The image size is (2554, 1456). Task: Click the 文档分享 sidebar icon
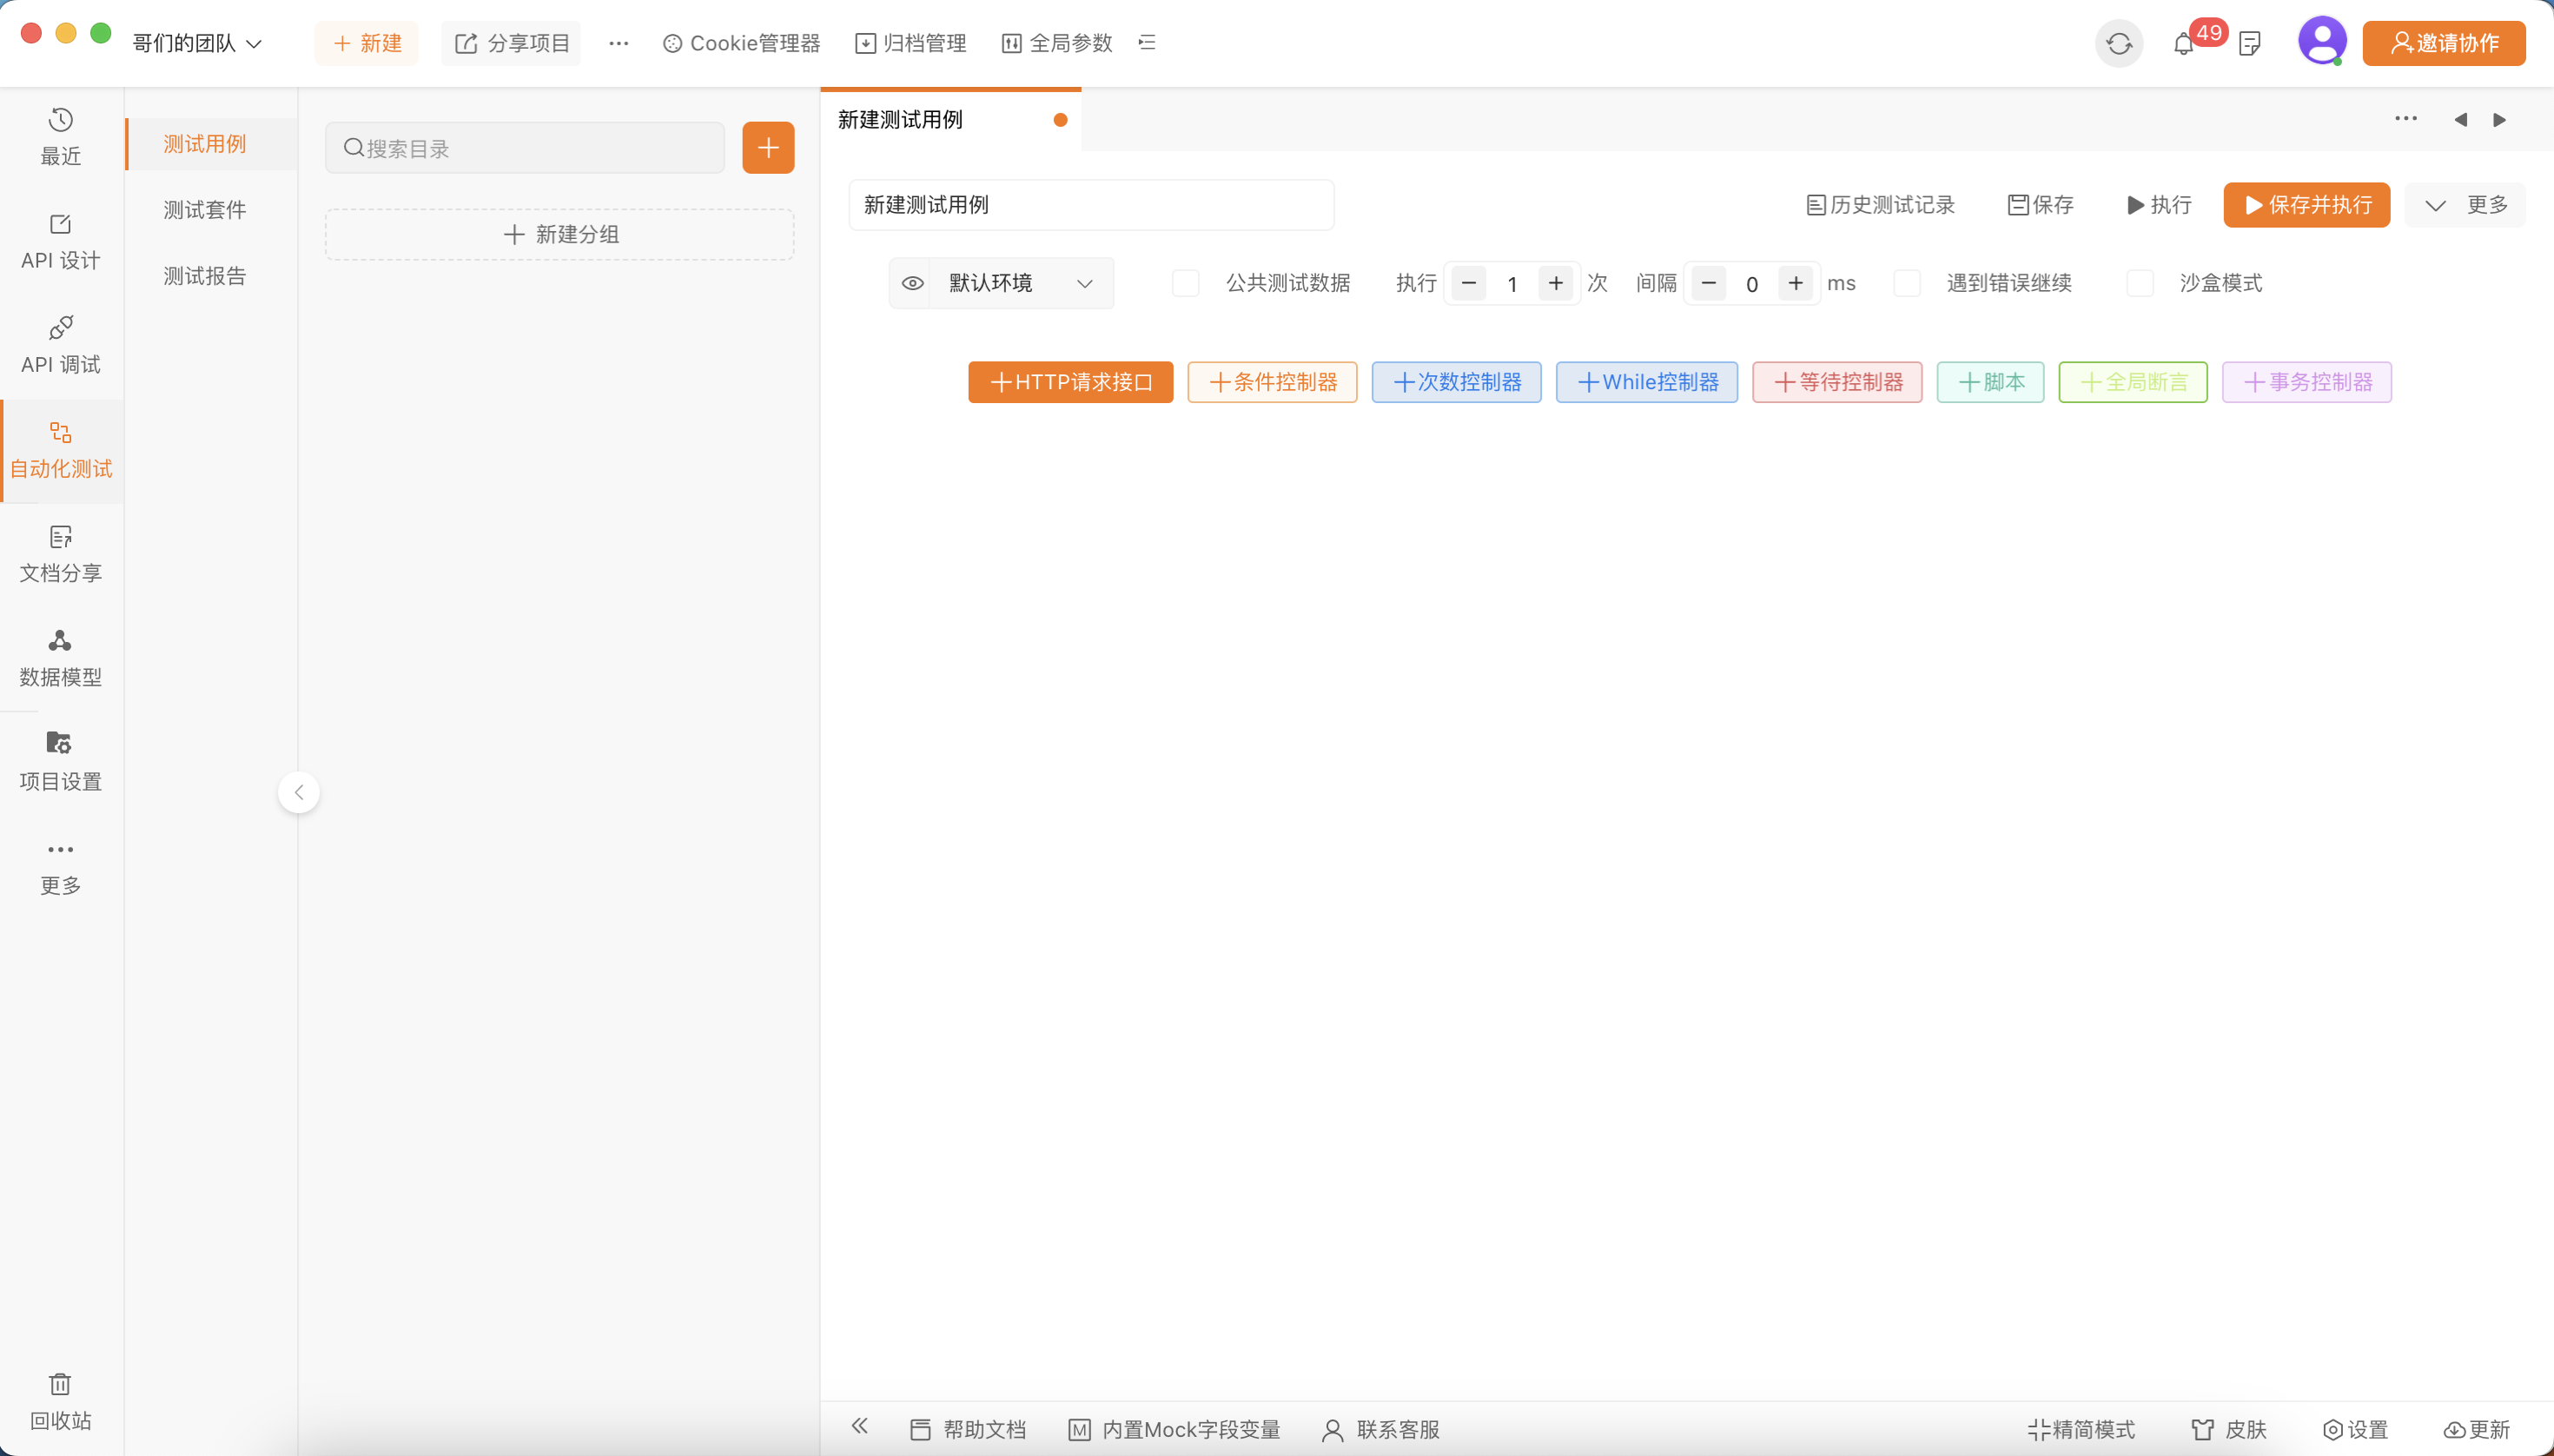[60, 553]
